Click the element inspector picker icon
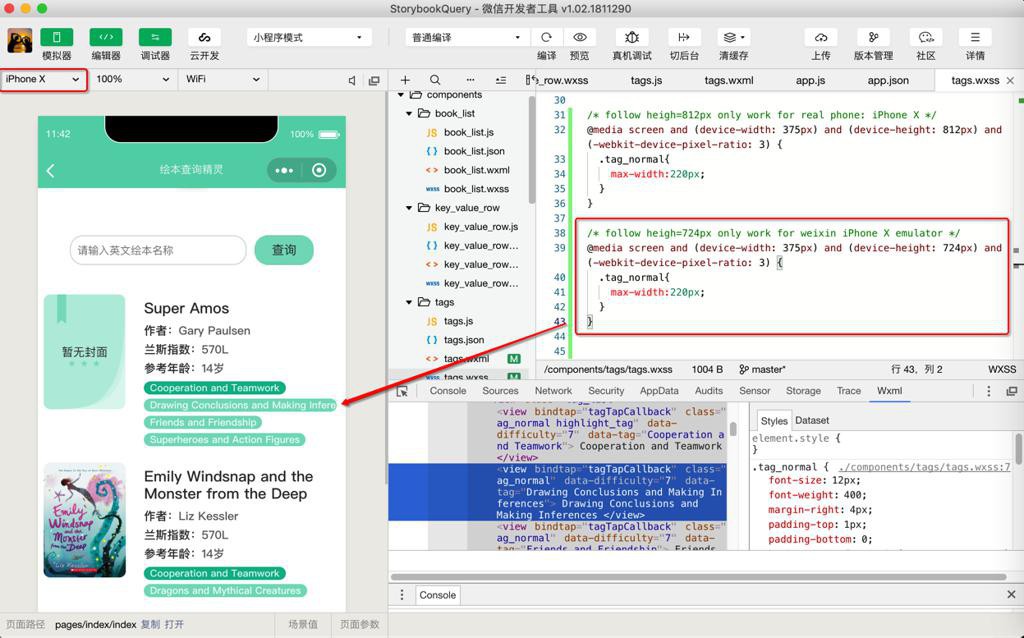Viewport: 1024px width, 638px height. coord(402,391)
